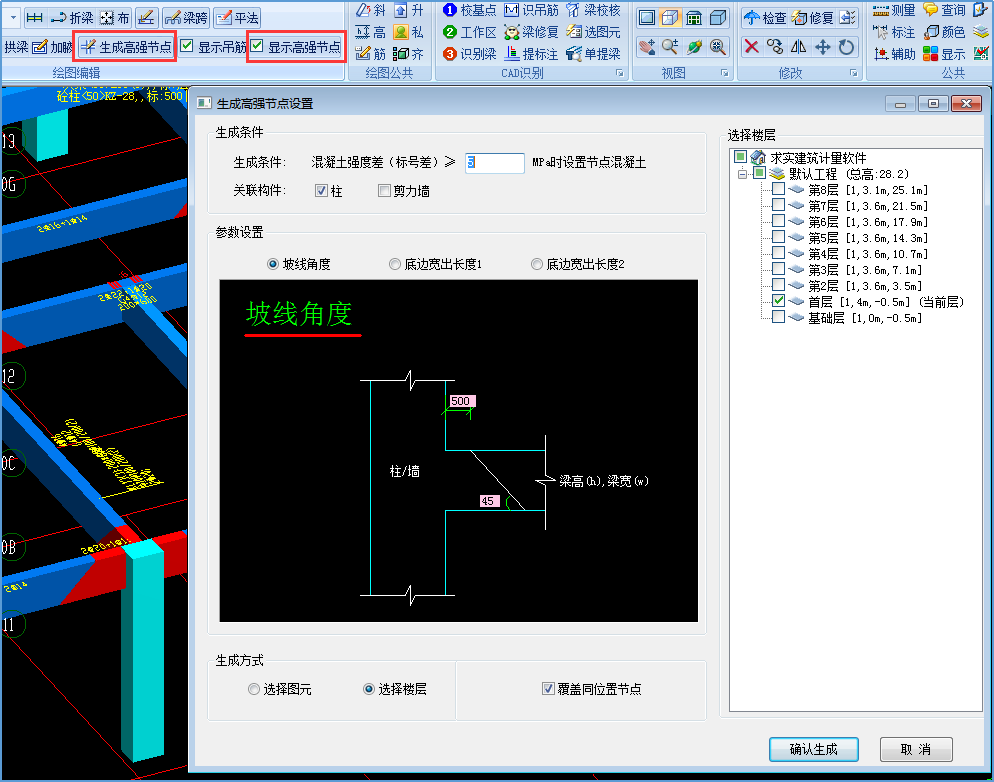Select the 底边宽出长度1 radio option
Screen dimensions: 994x782
point(394,264)
